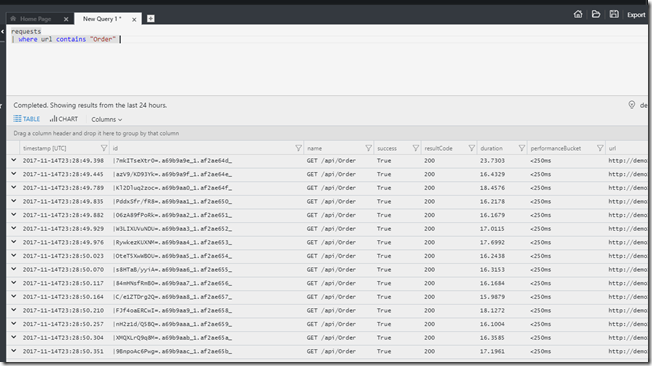Open the Columns dropdown
Viewport: 652px width, 366px height.
106,119
